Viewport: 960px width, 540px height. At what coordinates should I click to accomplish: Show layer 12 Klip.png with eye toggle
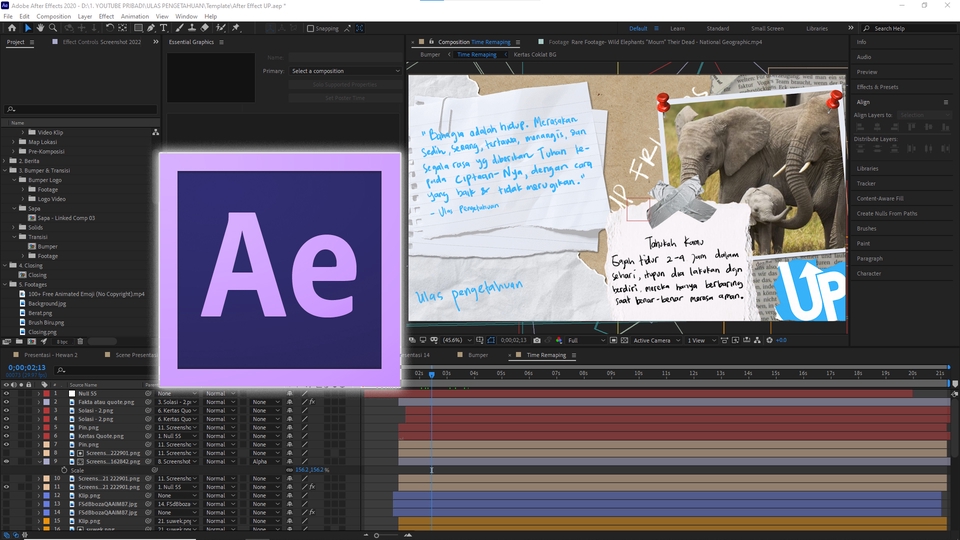tap(6, 495)
